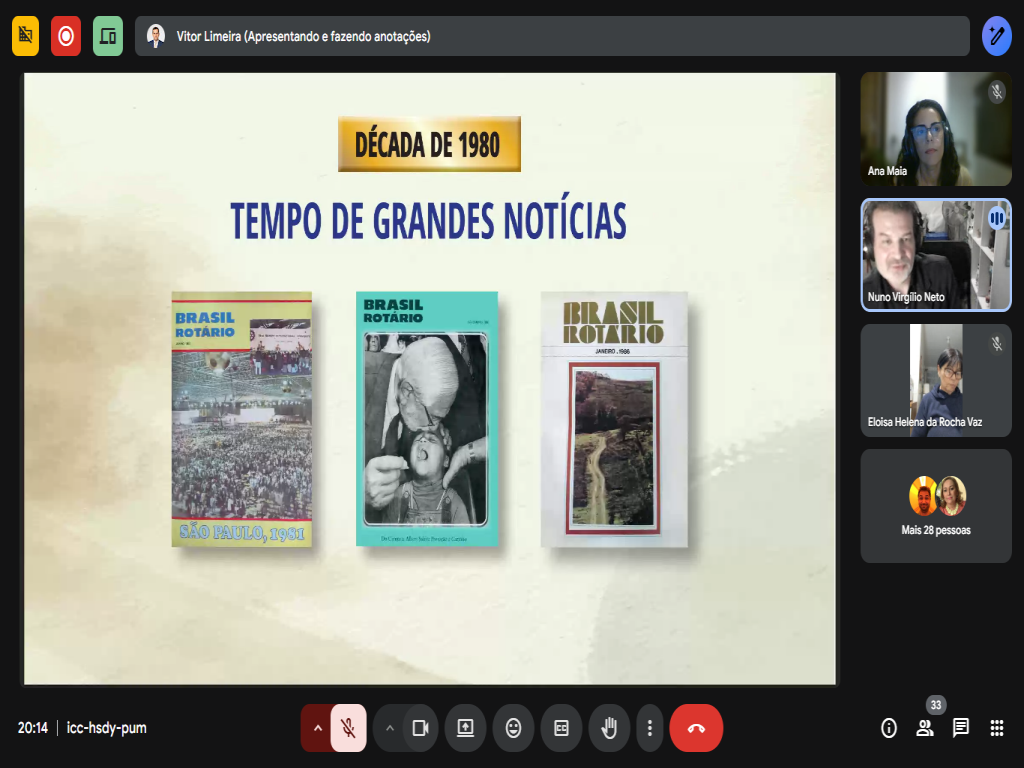
Task: Click Nuno Virgílio Neto's video tile
Action: pyautogui.click(x=936, y=254)
